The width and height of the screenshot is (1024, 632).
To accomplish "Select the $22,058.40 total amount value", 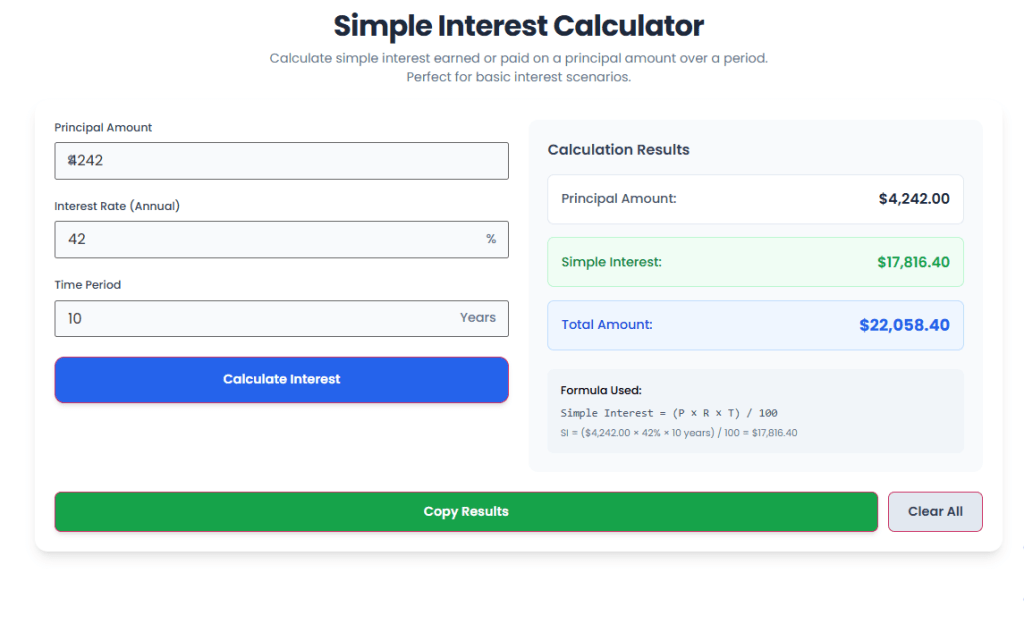I will click(x=905, y=325).
